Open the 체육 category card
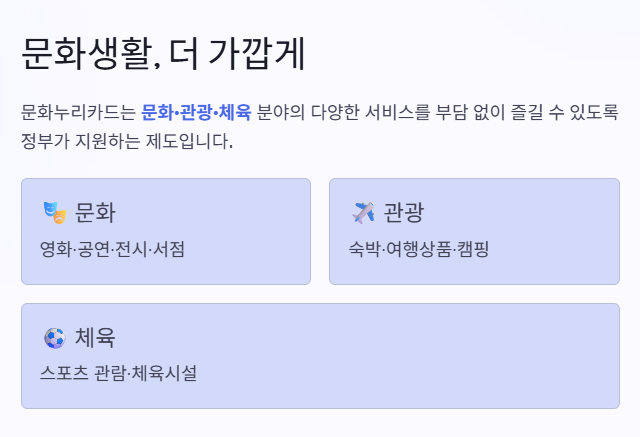The height and width of the screenshot is (437, 640). (320, 356)
